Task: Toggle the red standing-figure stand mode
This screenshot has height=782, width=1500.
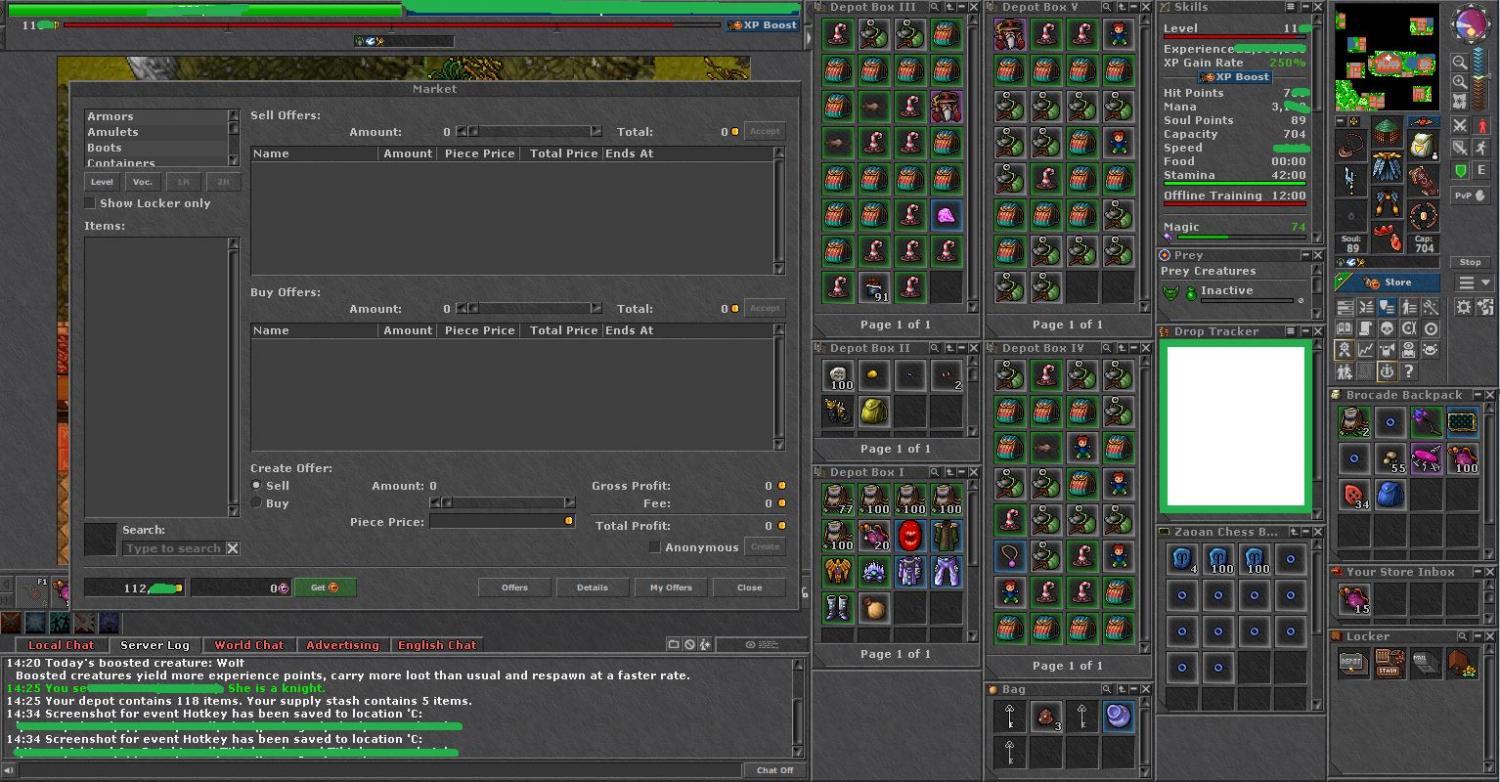Action: [x=1481, y=126]
